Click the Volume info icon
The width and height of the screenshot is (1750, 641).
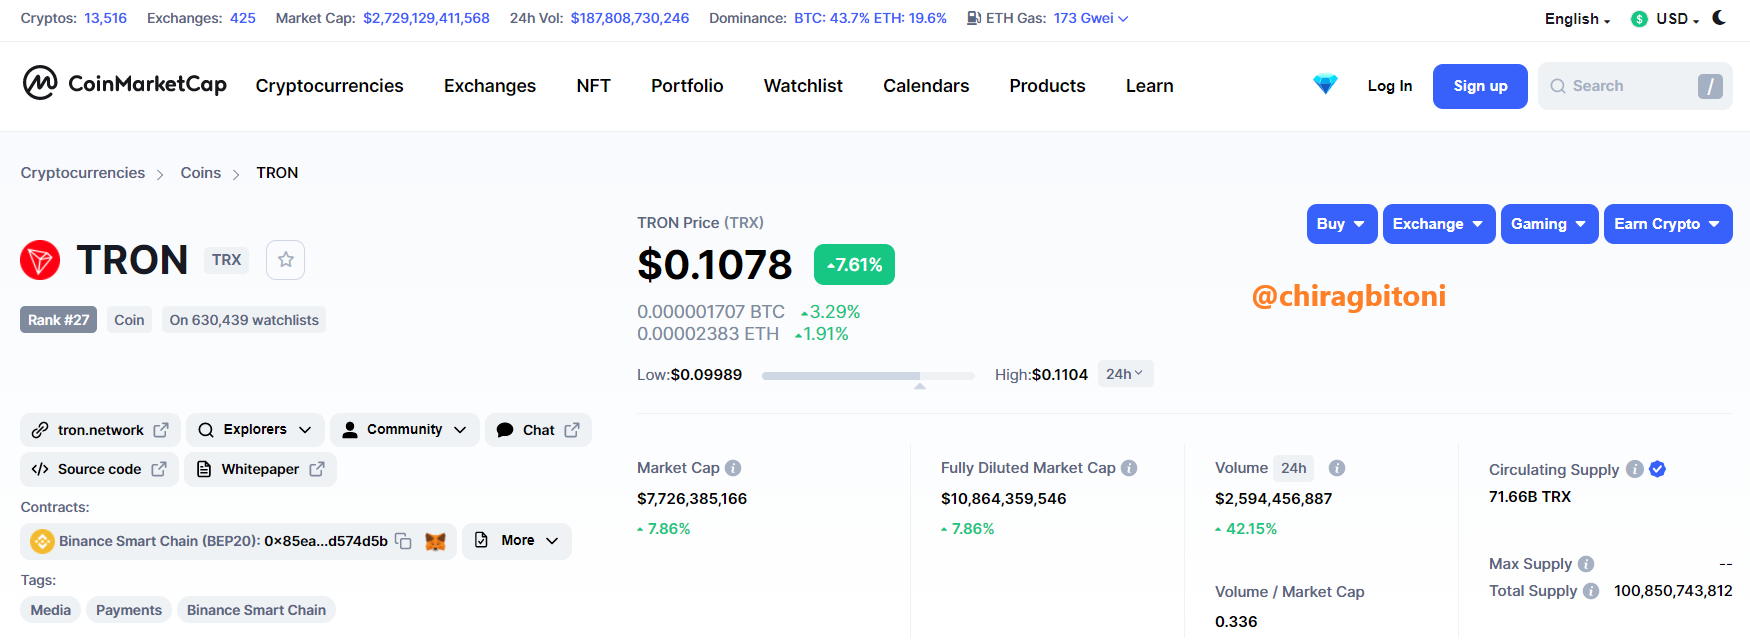(x=1337, y=468)
